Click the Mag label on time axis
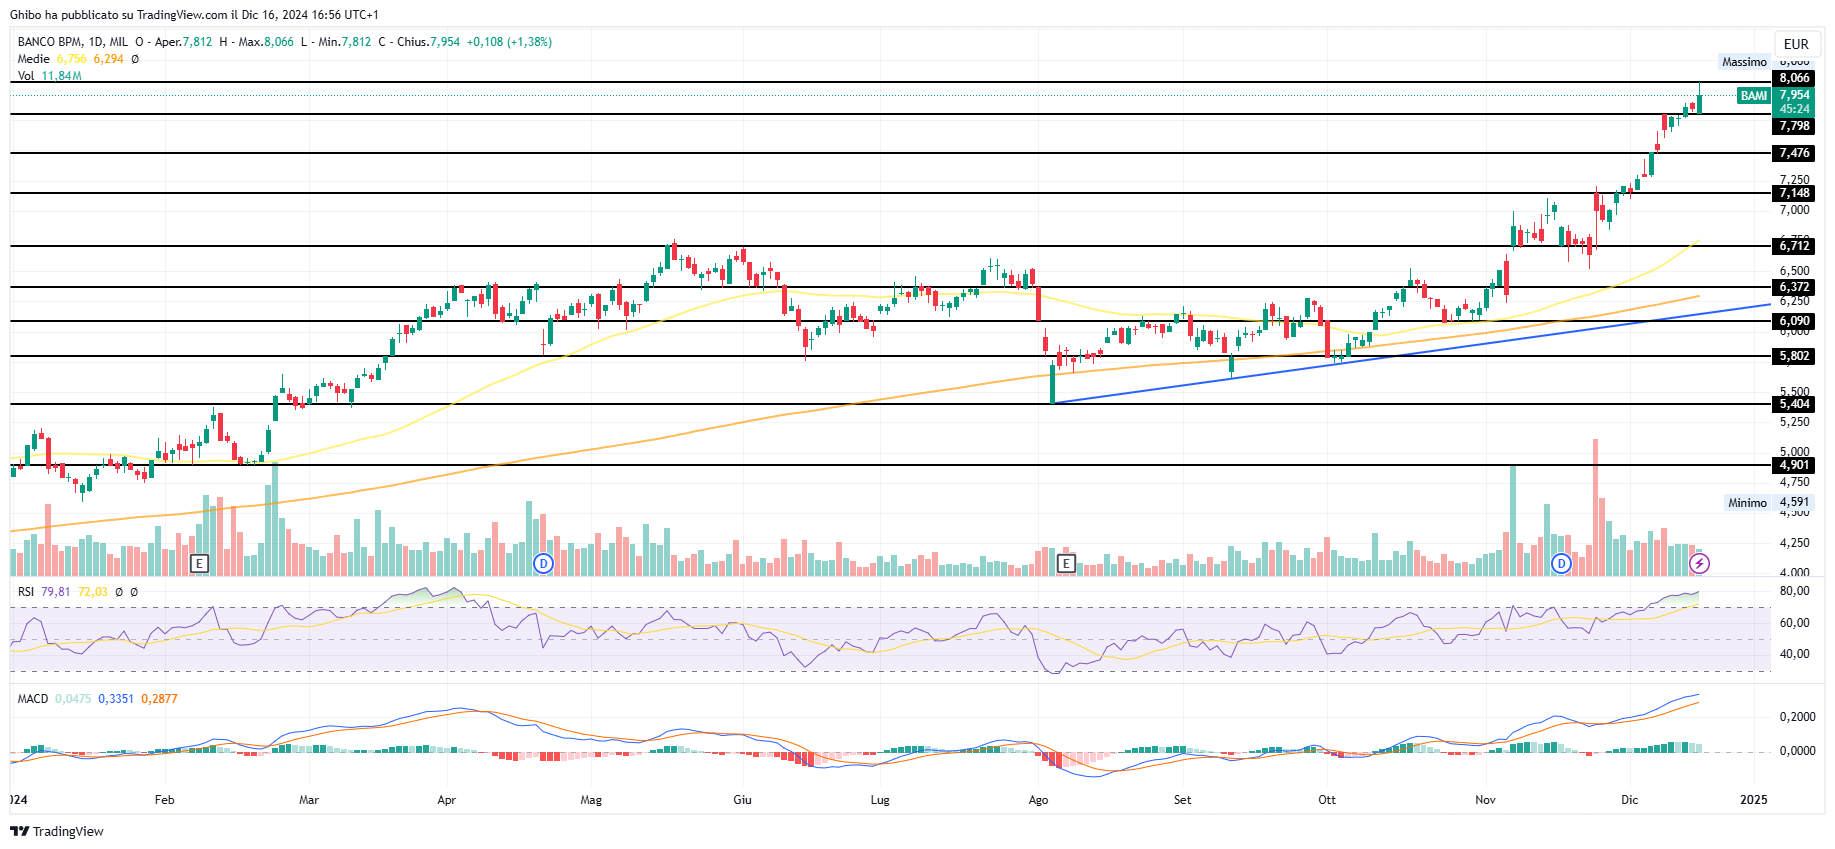1835x849 pixels. 591,800
